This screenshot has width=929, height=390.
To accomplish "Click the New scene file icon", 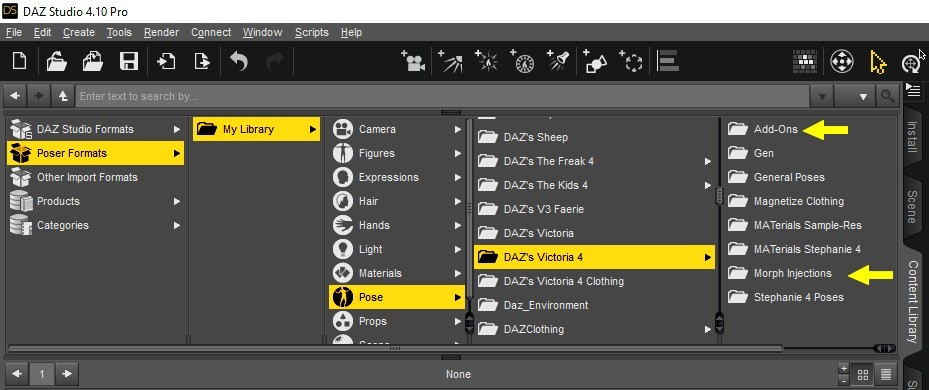I will click(20, 61).
